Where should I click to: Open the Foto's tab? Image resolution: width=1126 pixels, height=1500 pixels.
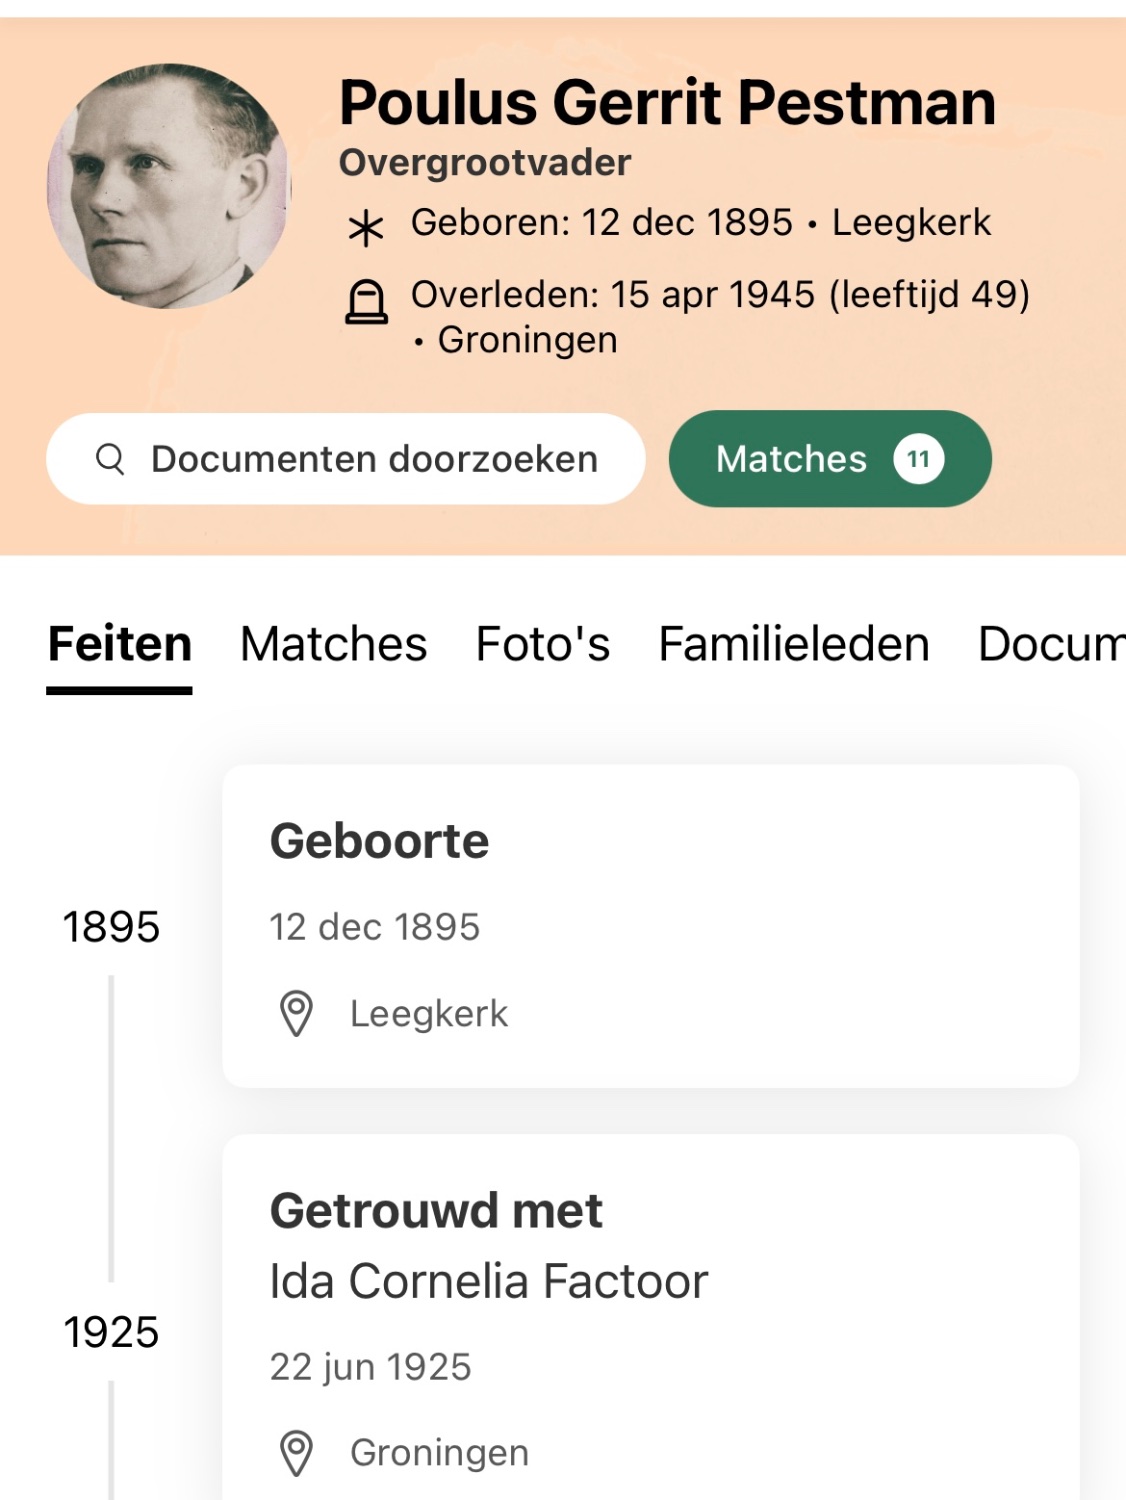[x=542, y=644]
